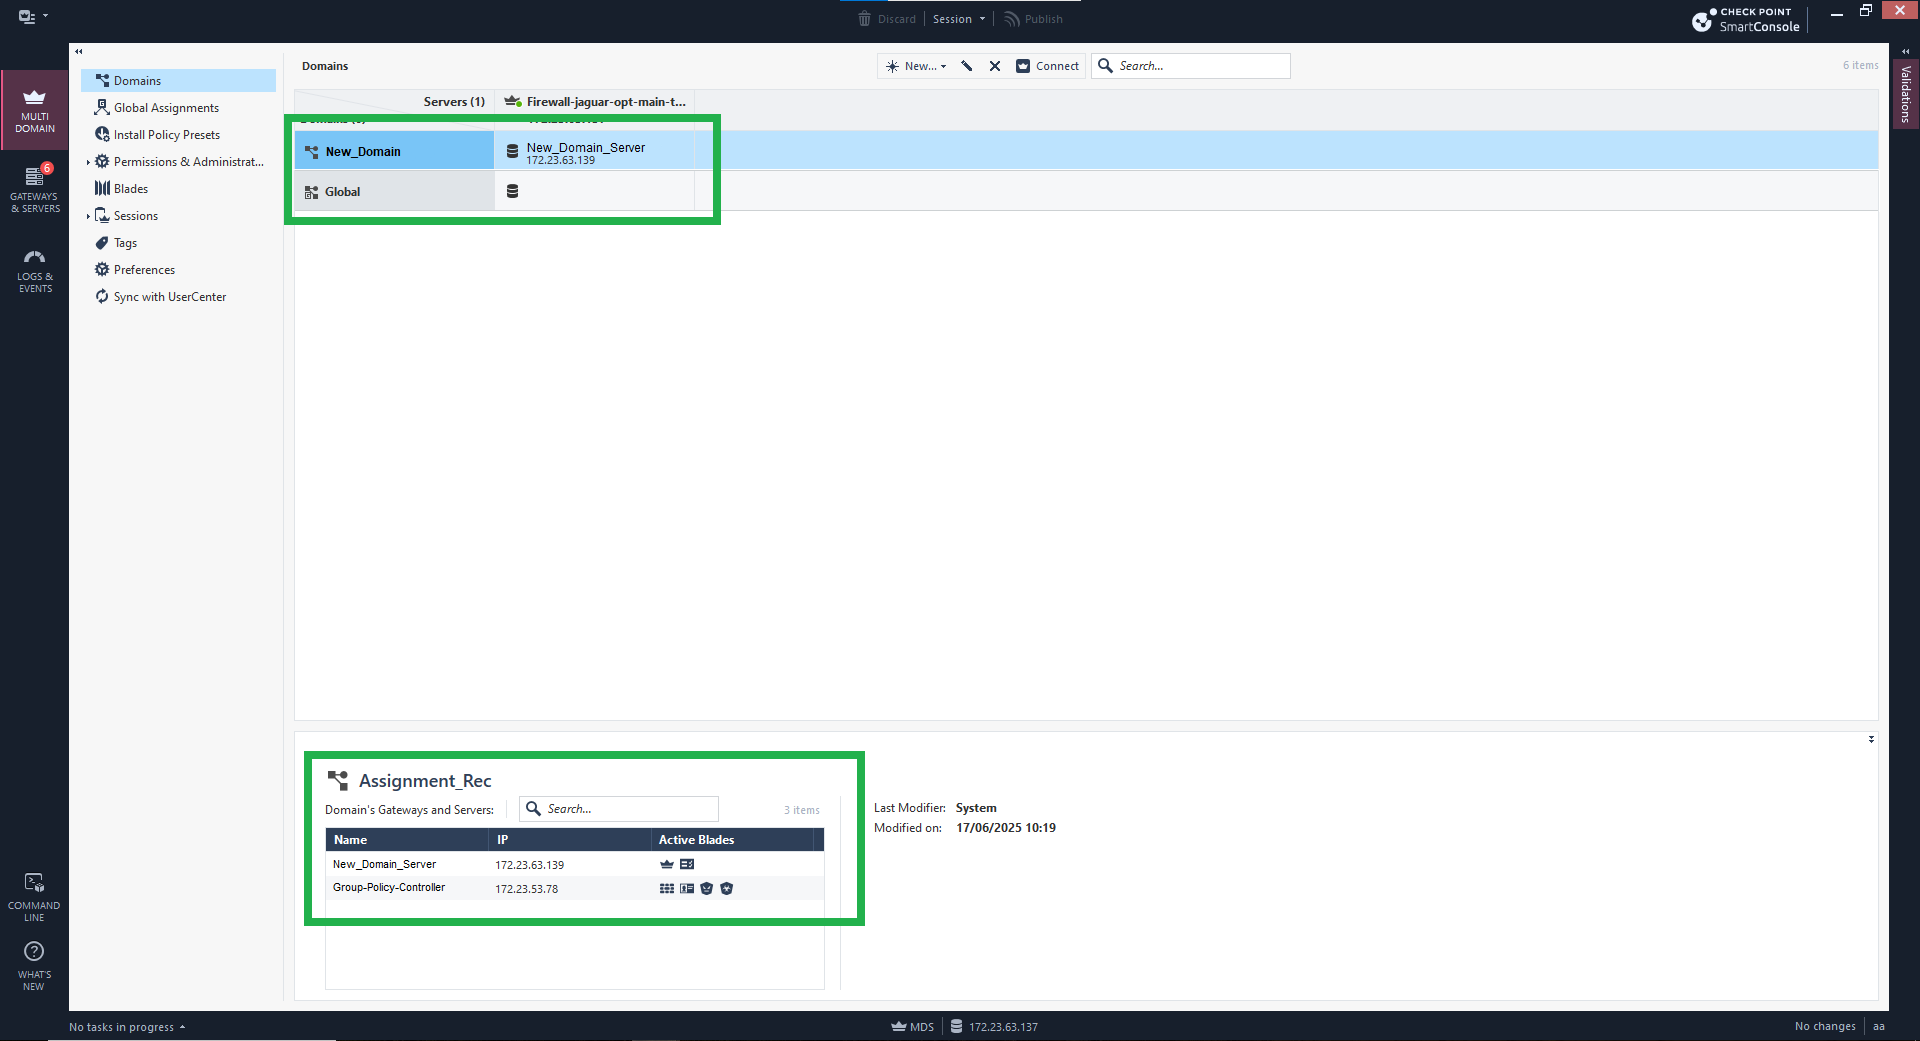Open the Logs & Events view
This screenshot has width=1920, height=1041.
click(x=35, y=270)
